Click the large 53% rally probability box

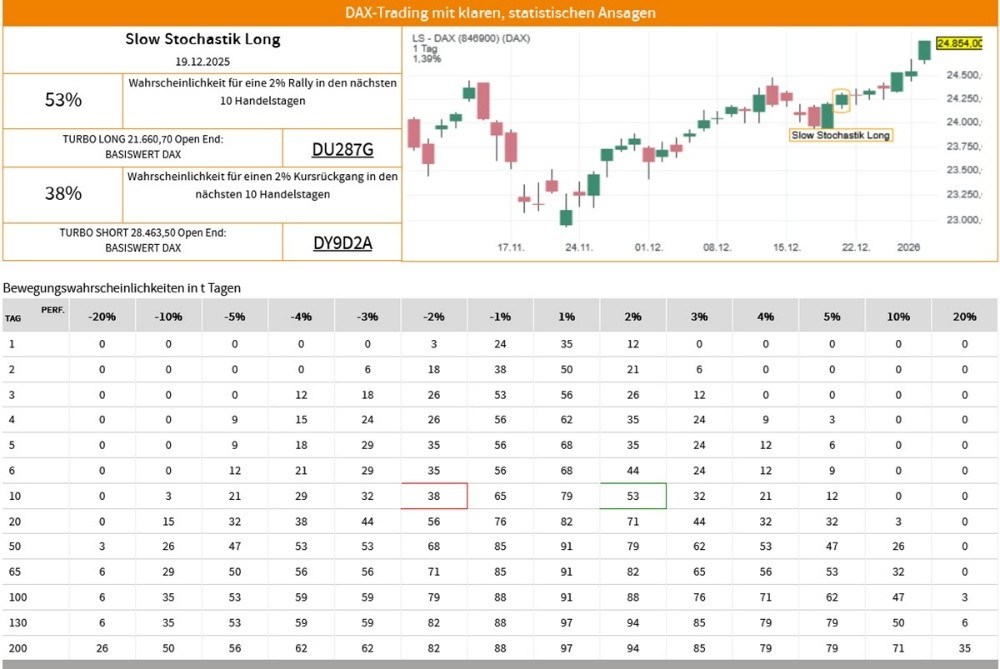pos(63,100)
